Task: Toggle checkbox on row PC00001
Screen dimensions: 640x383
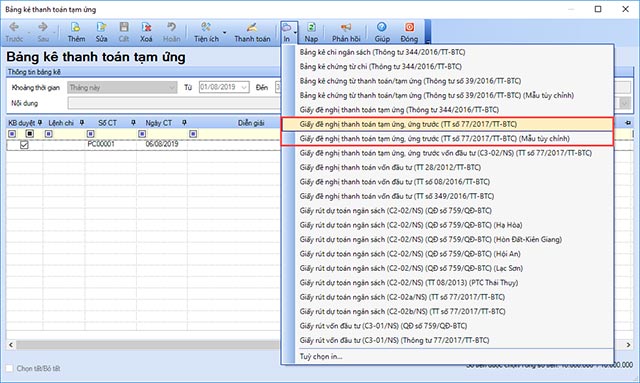Action: (24, 145)
